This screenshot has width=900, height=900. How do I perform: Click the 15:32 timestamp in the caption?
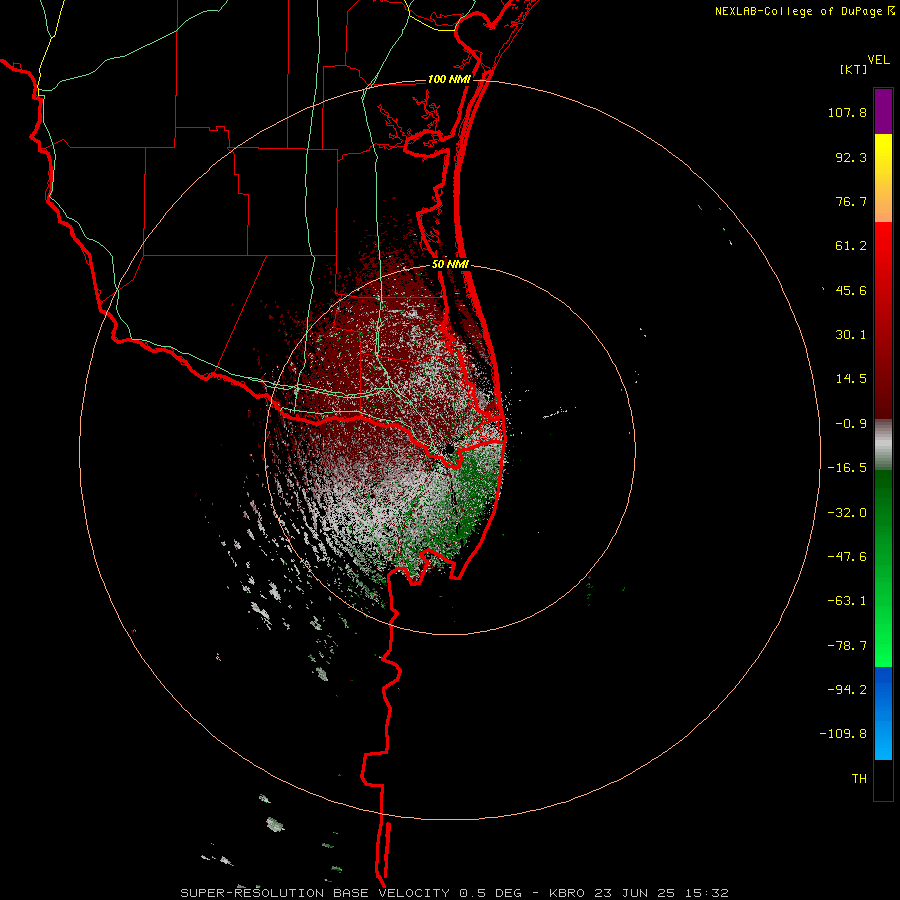[x=709, y=893]
